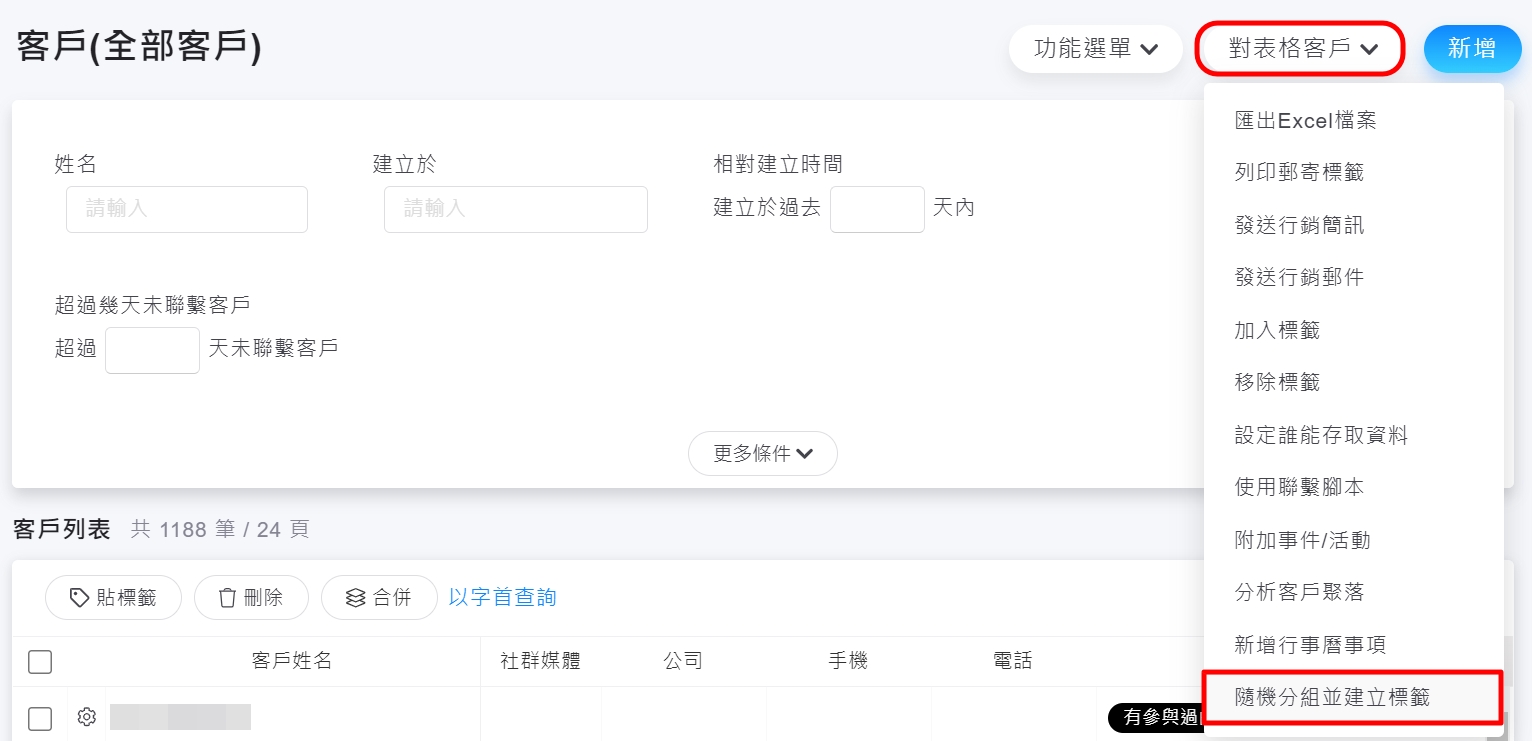
Task: Click the 姓名 input field
Action: [x=187, y=209]
